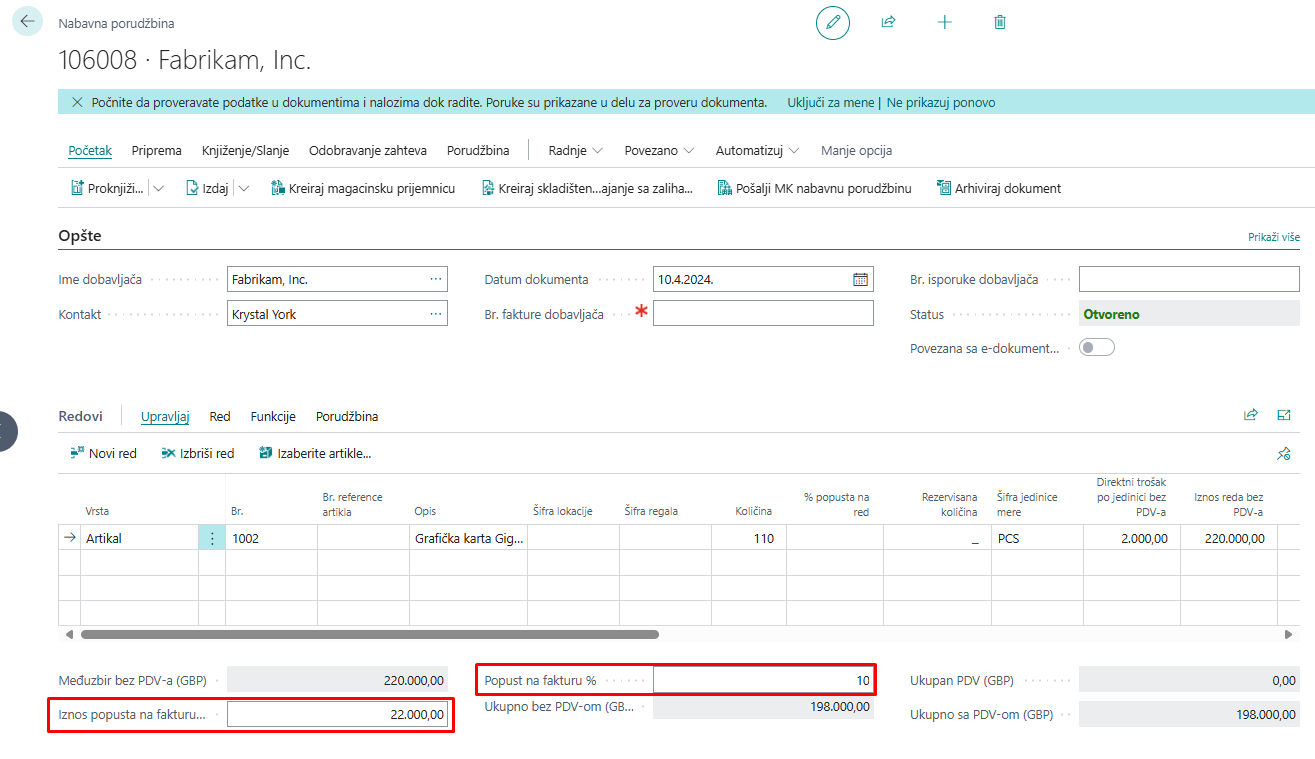The height and width of the screenshot is (759, 1315).
Task: Click the trash delete icon
Action: (x=1000, y=22)
